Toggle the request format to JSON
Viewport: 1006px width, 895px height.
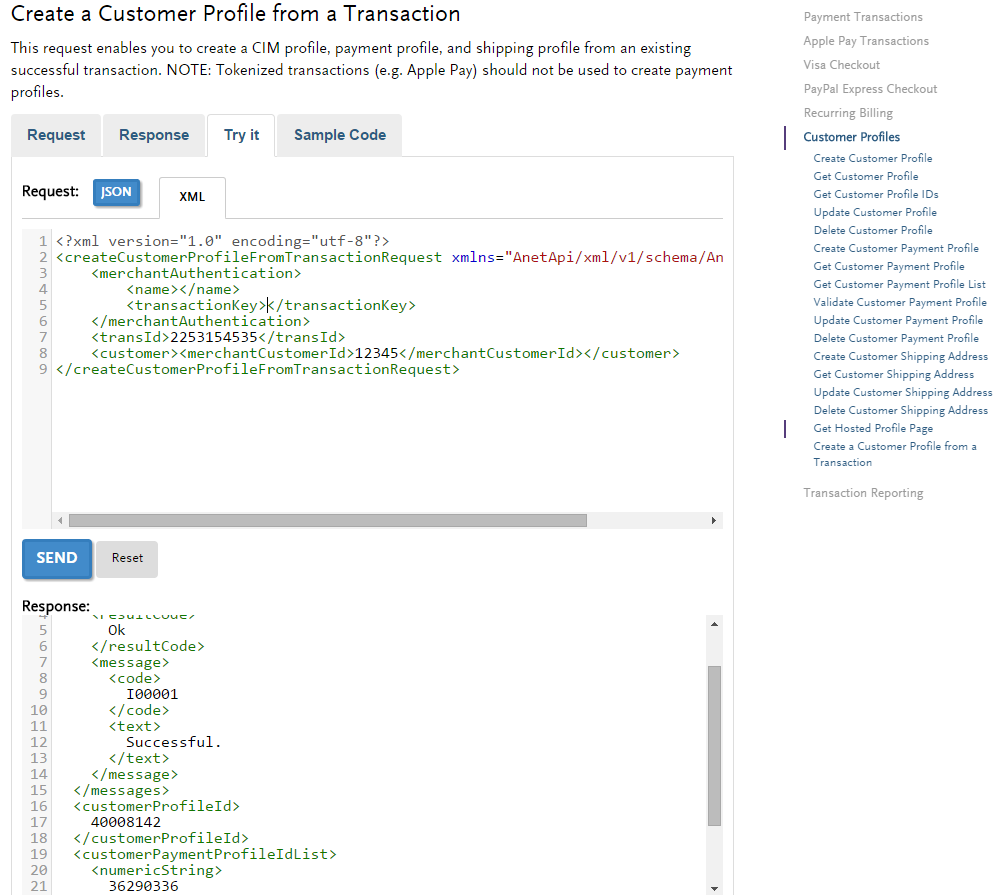(x=117, y=192)
